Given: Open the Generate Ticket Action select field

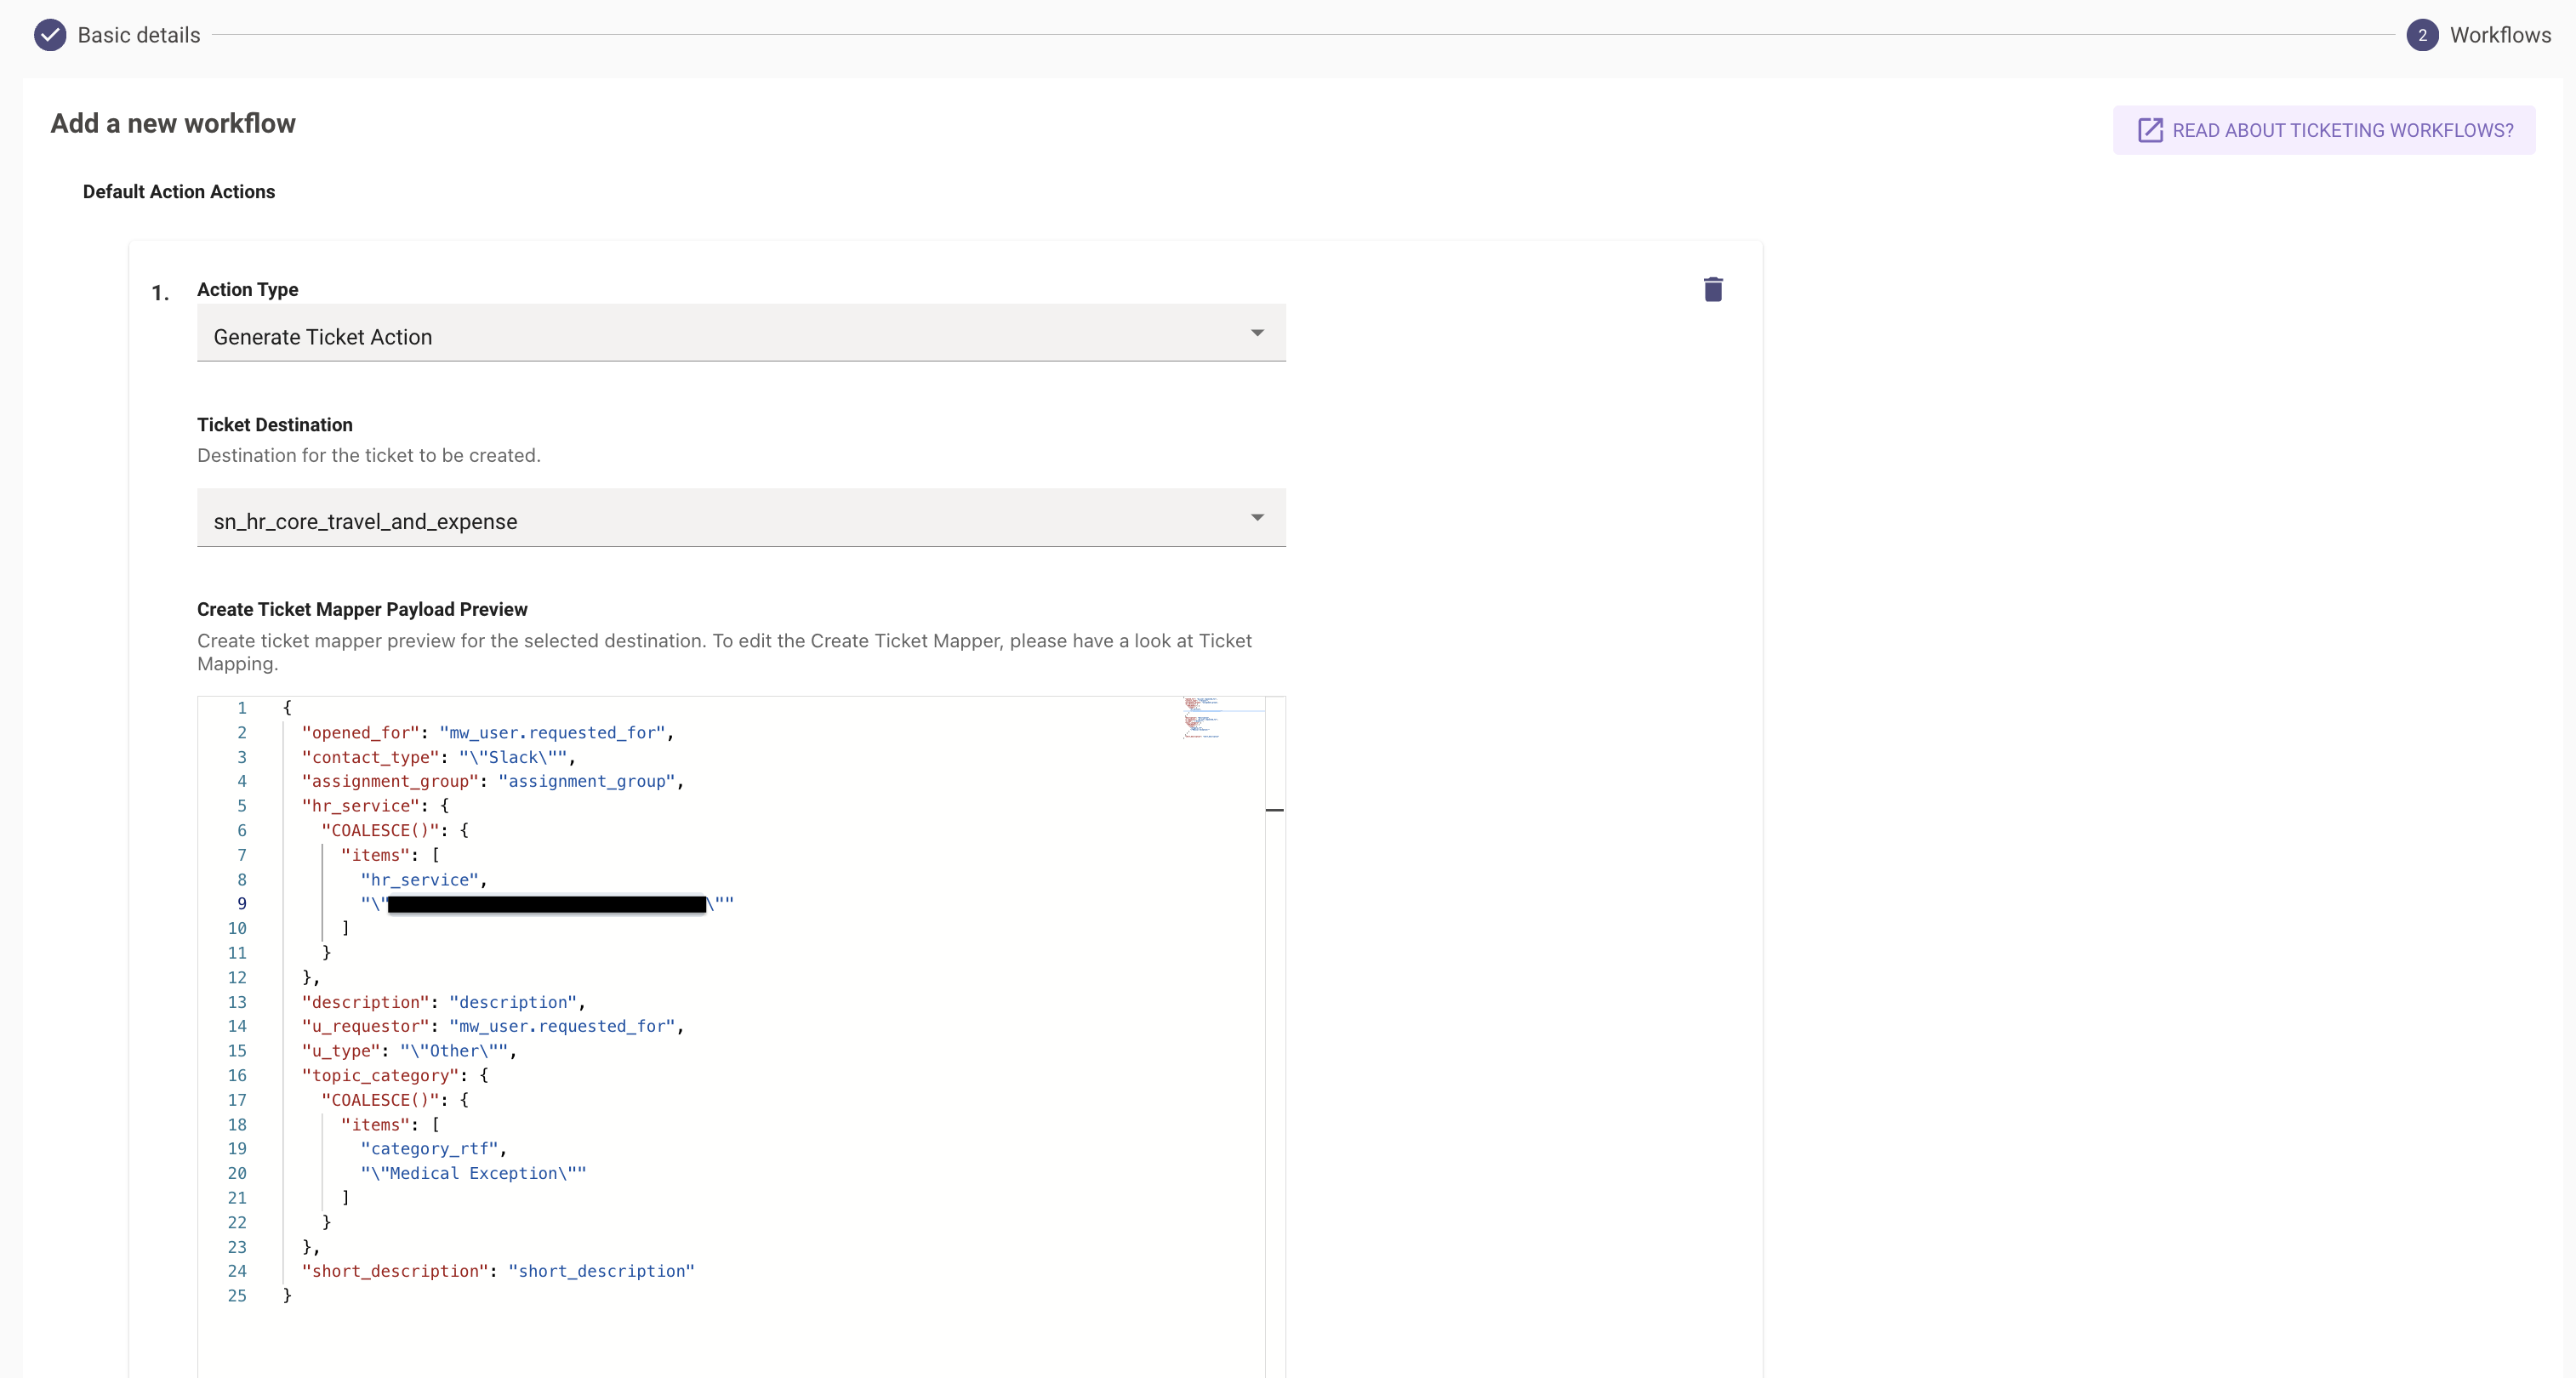Looking at the screenshot, I should 700,335.
